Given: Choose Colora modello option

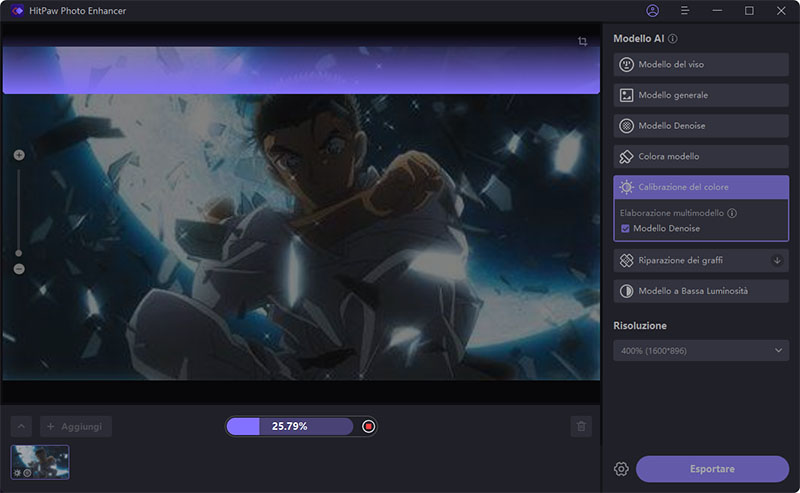Looking at the screenshot, I should click(700, 157).
